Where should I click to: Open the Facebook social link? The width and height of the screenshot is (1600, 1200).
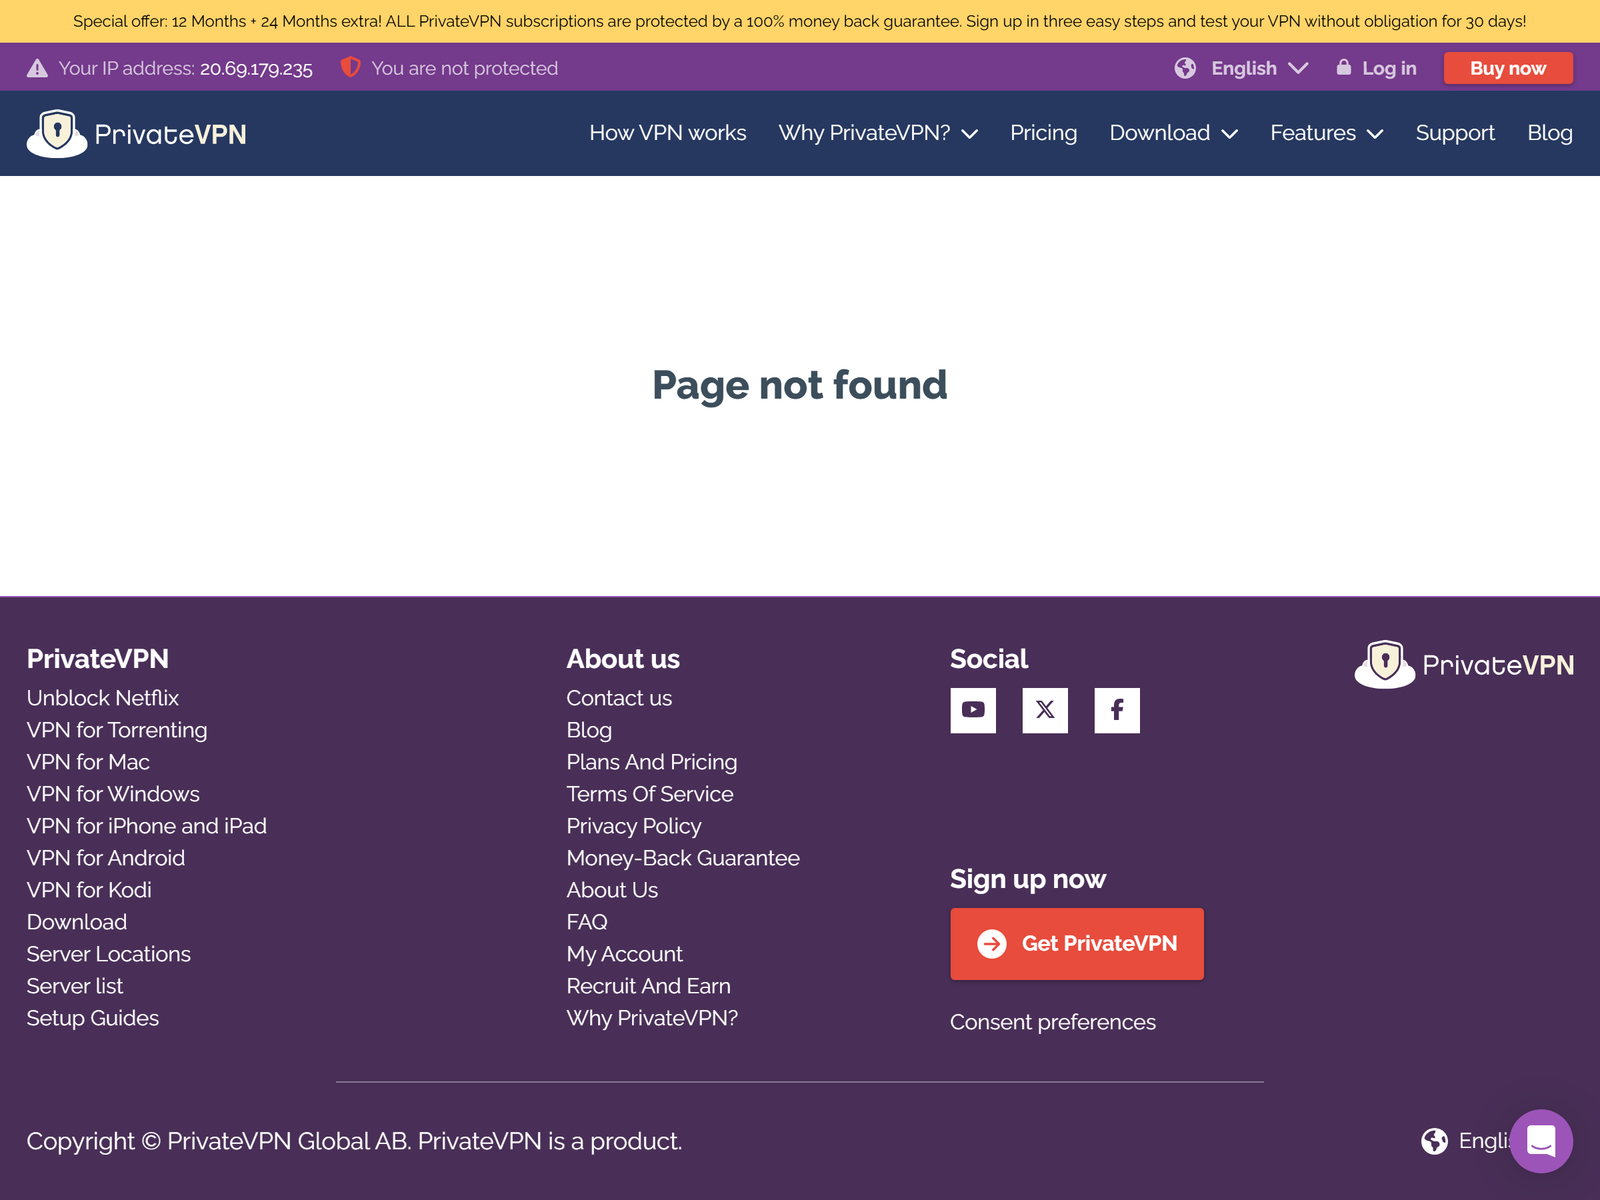(x=1117, y=710)
